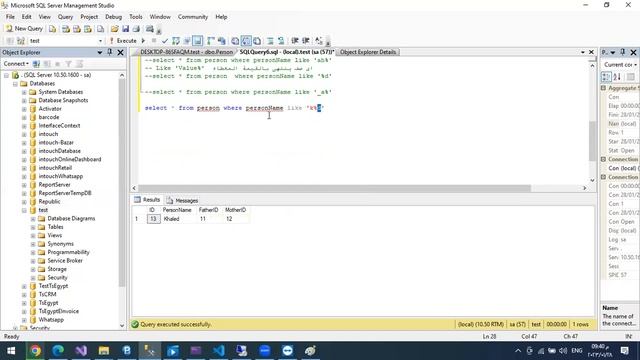Select the ReportServer database
Viewport: 640px width, 360px height.
pyautogui.click(x=54, y=185)
